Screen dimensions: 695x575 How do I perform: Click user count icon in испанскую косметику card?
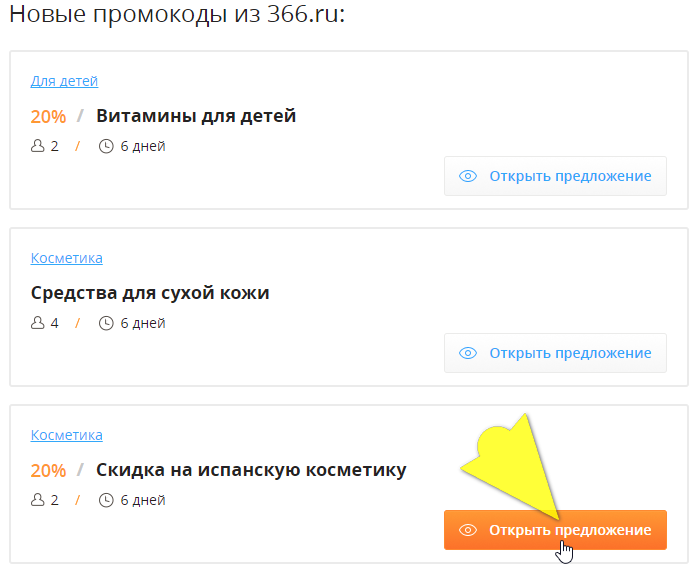(x=38, y=500)
